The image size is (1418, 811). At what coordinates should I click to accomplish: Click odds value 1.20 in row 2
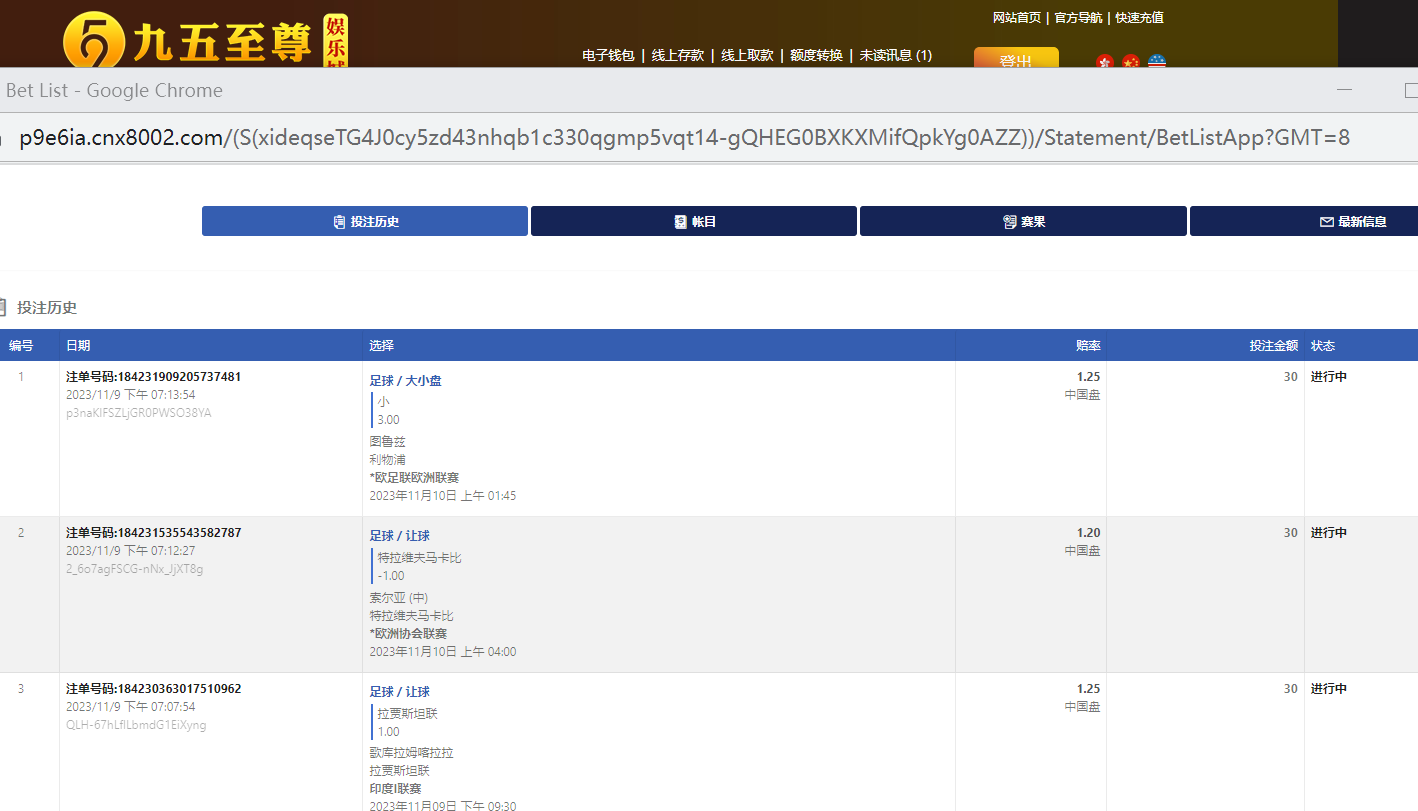point(1088,533)
